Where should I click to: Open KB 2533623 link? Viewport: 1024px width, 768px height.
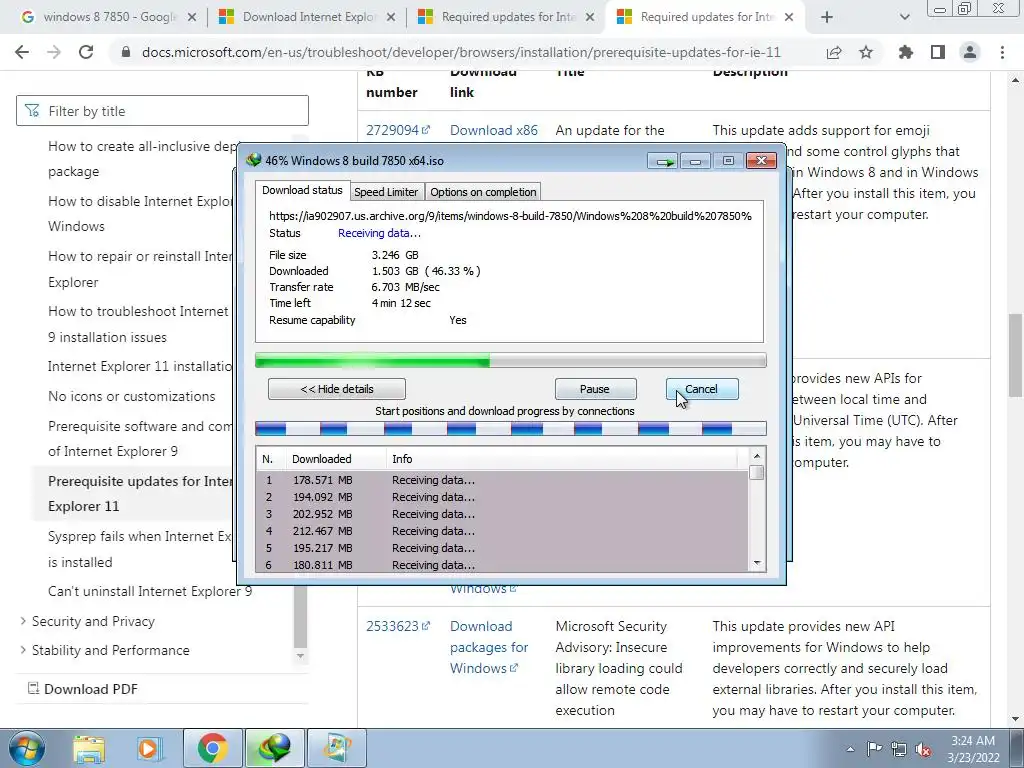(398, 626)
